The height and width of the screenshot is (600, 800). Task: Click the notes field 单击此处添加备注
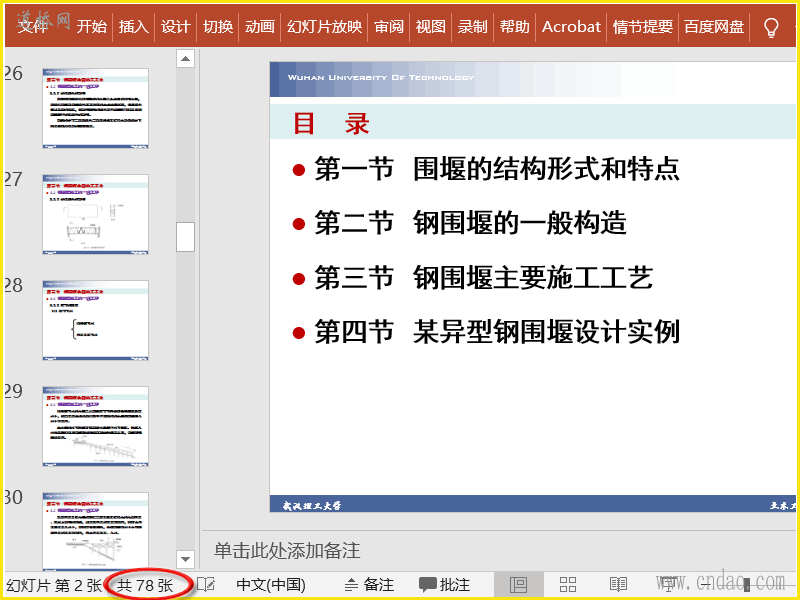pyautogui.click(x=287, y=551)
